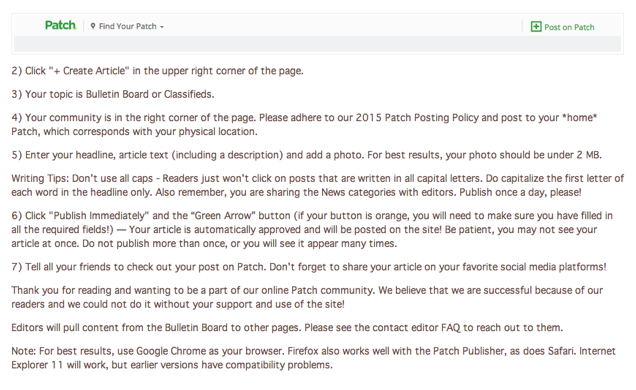The width and height of the screenshot is (636, 390).
Task: Open the Find Your Patch dropdown
Action: (x=127, y=26)
